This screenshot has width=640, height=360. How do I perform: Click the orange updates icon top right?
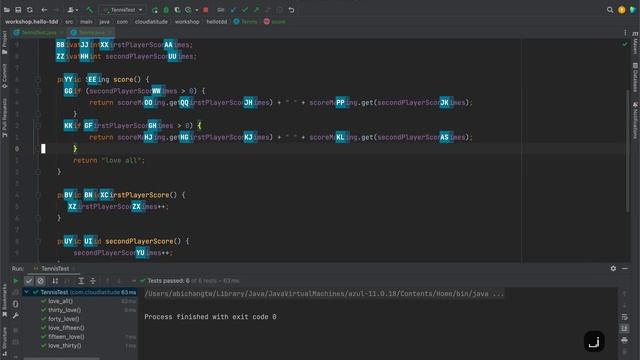pos(622,10)
